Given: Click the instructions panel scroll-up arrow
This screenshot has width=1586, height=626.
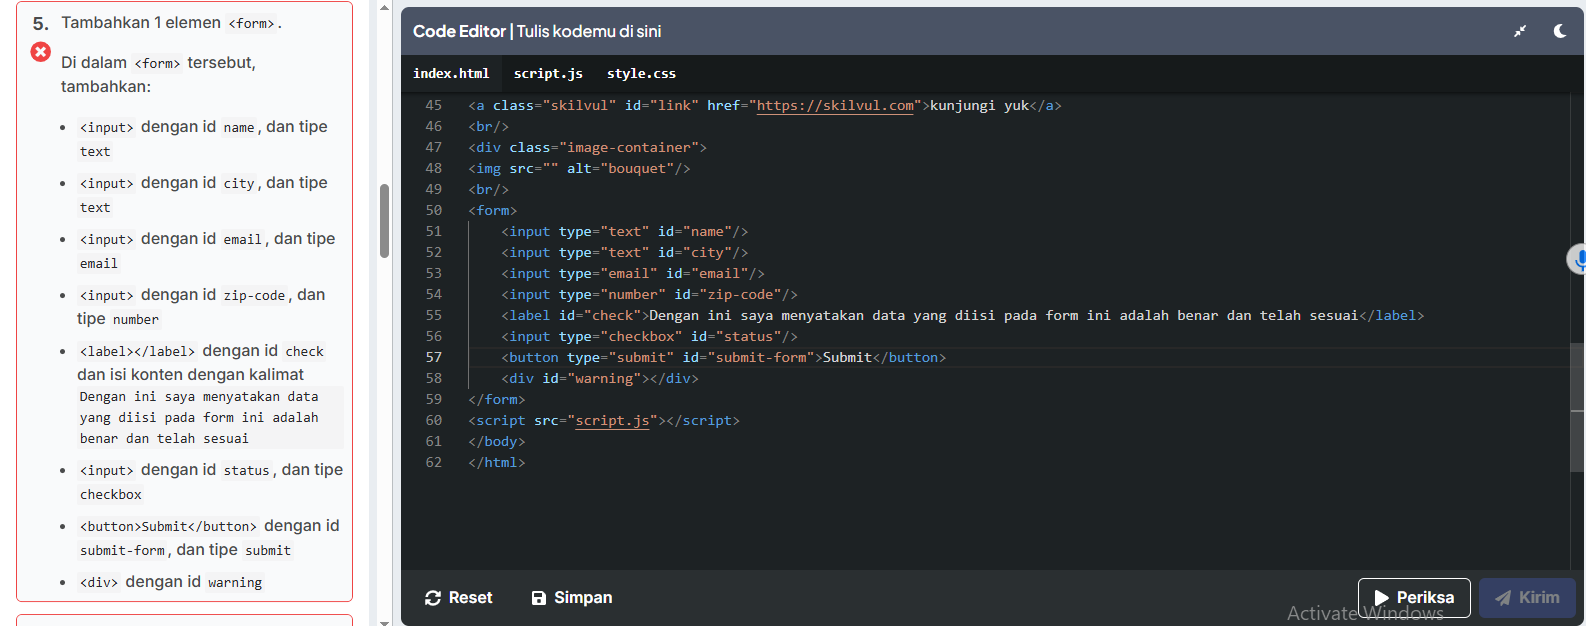Looking at the screenshot, I should pos(384,6).
